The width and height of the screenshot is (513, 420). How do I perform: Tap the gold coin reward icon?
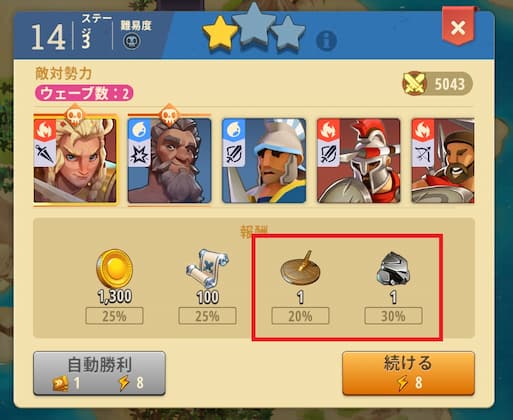pos(114,269)
